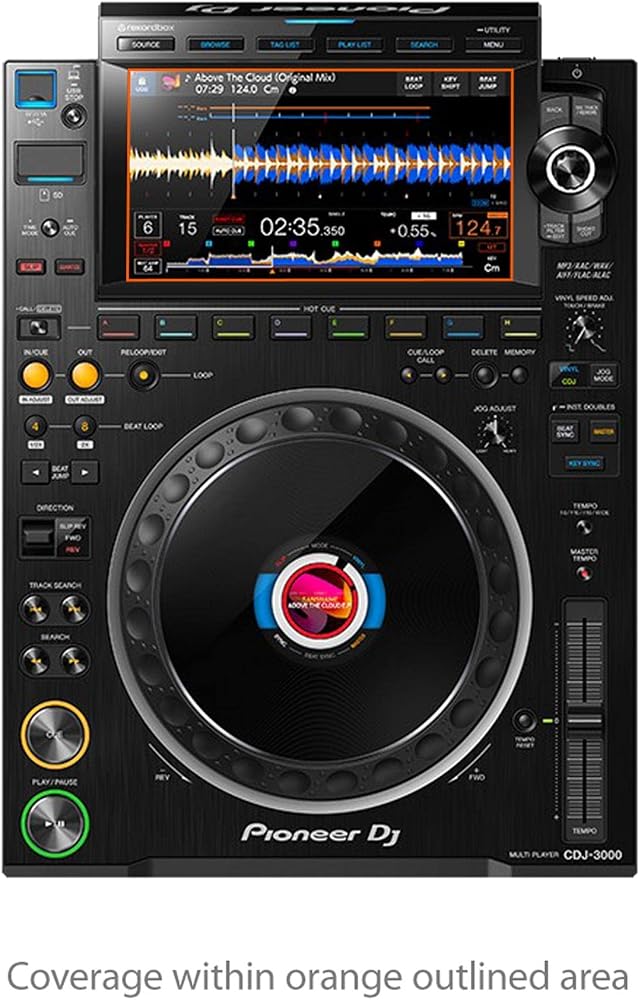Tap the SOURCE button above the display

(x=146, y=45)
